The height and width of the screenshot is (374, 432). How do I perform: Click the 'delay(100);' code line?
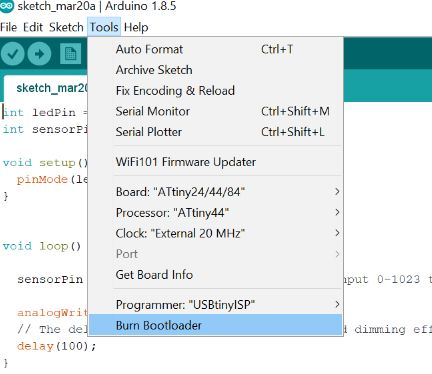pyautogui.click(x=56, y=346)
